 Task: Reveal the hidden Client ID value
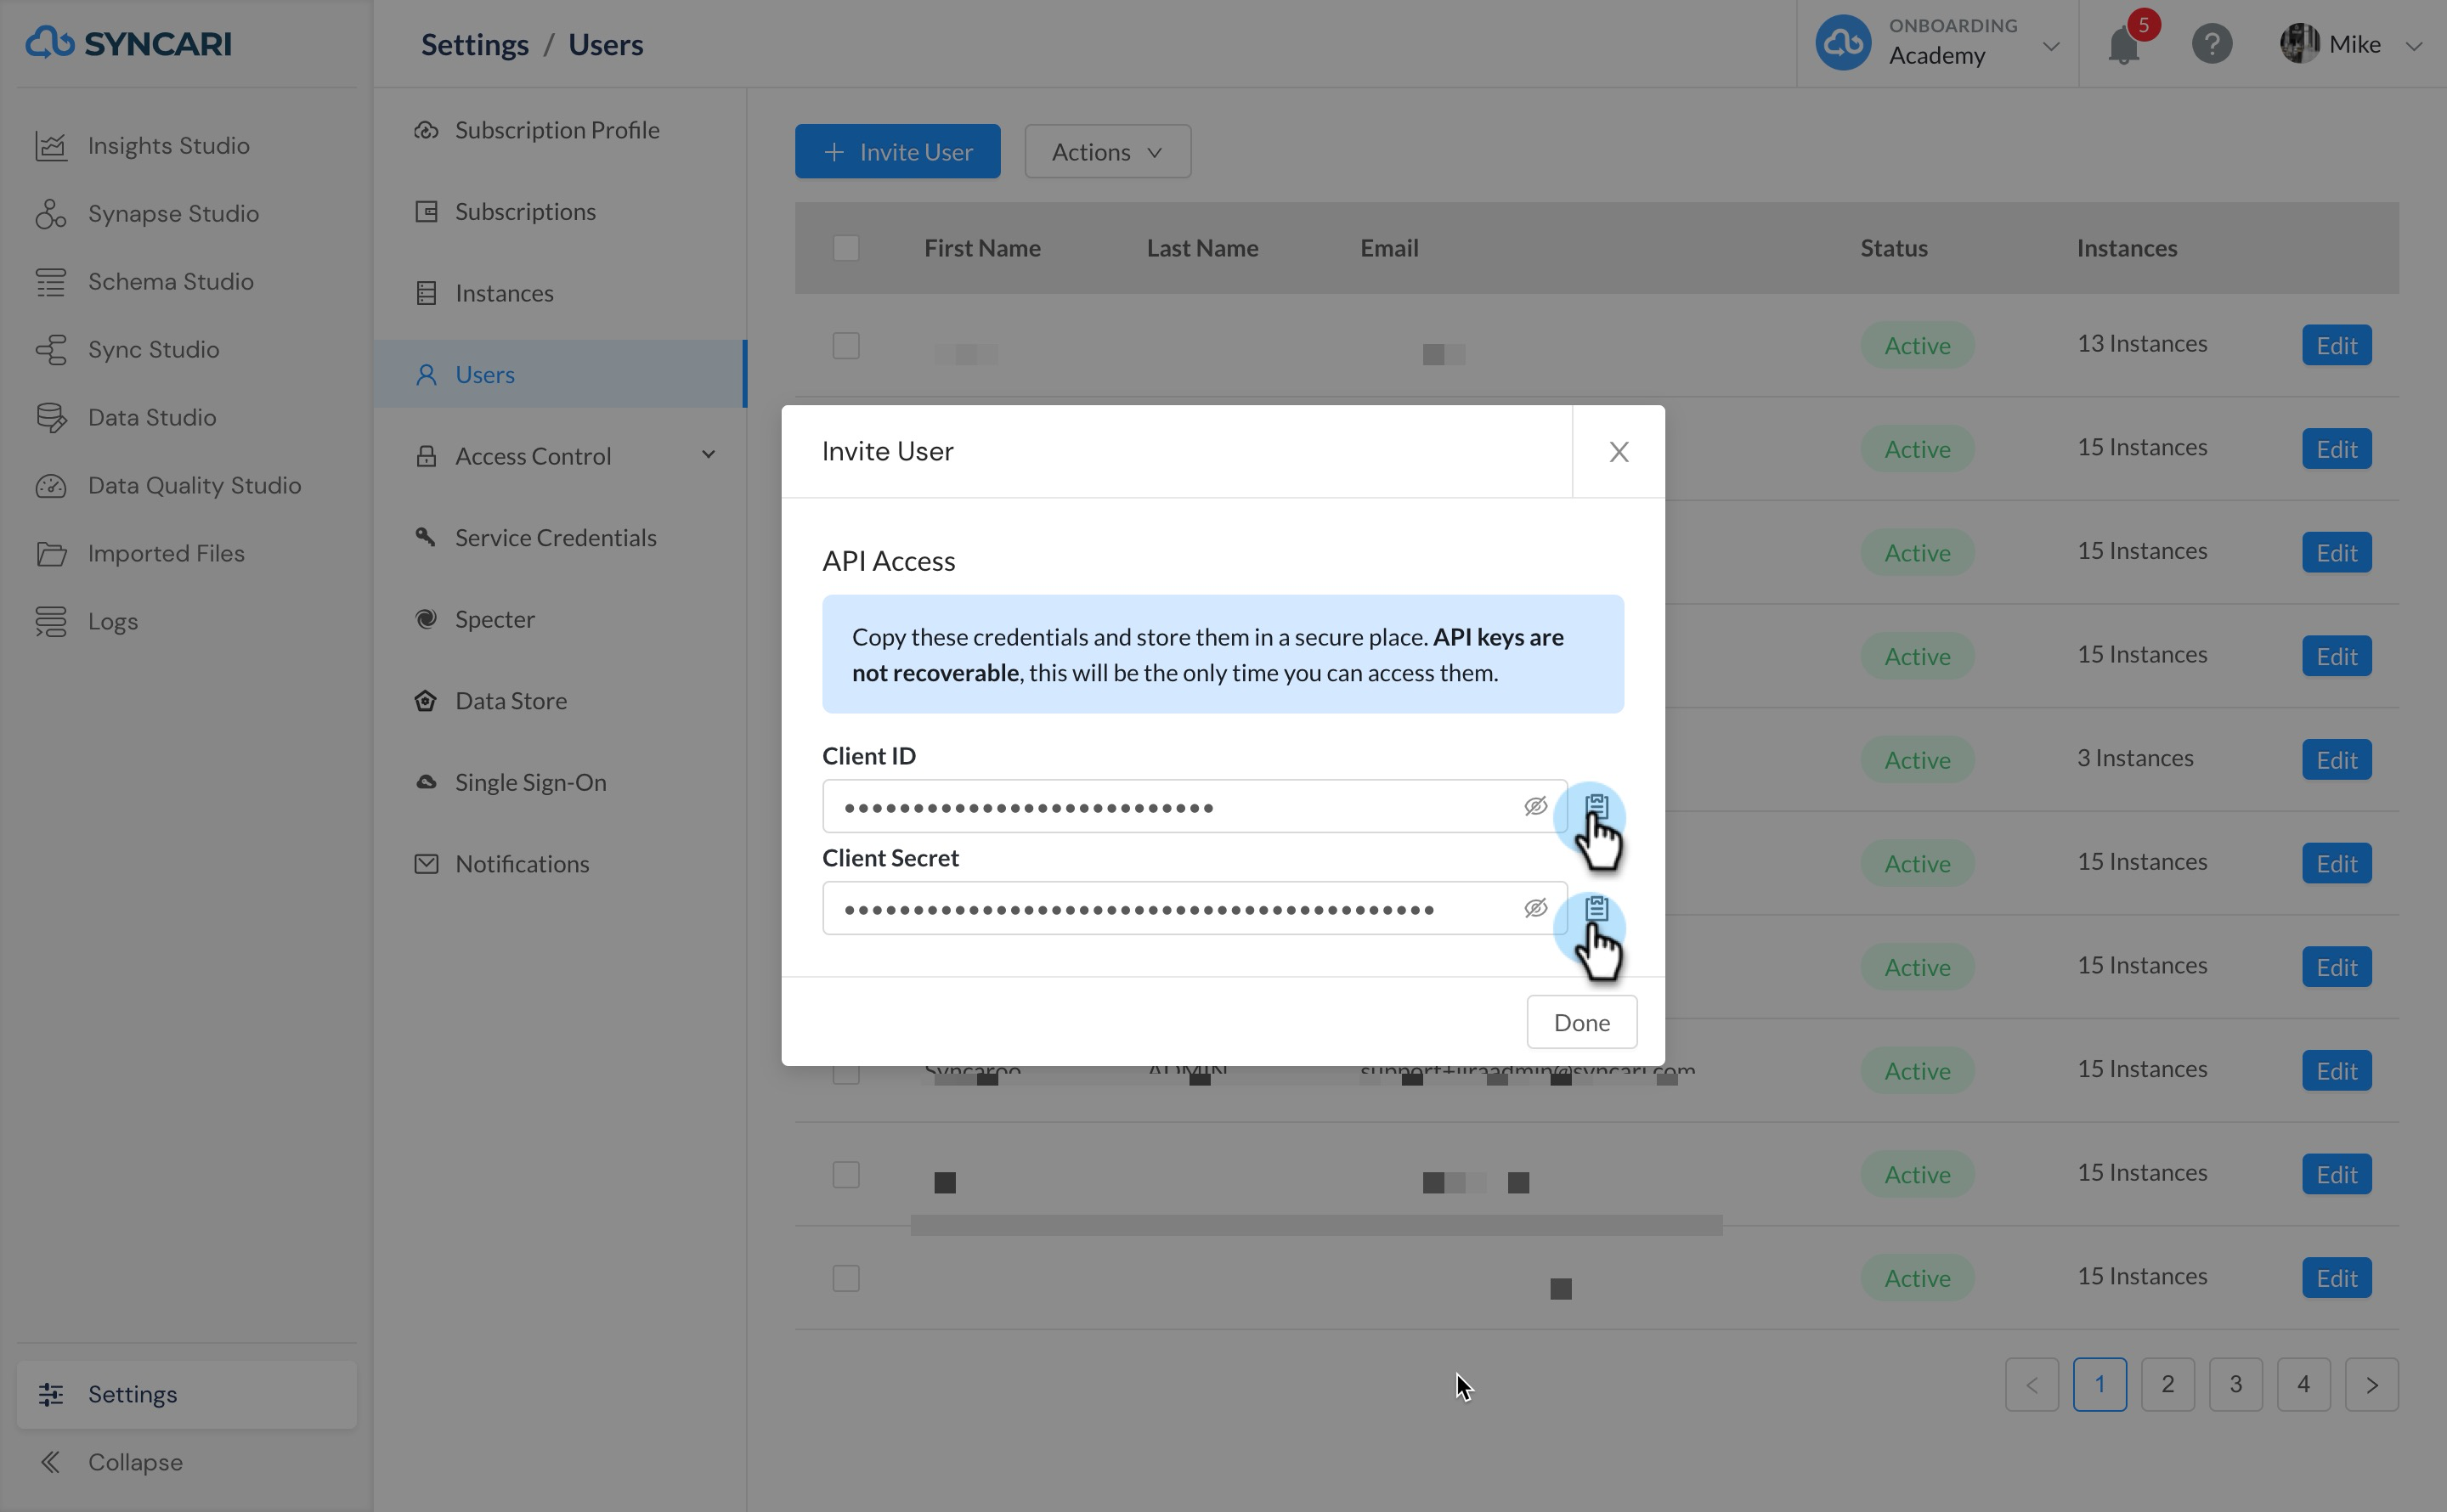click(1535, 806)
